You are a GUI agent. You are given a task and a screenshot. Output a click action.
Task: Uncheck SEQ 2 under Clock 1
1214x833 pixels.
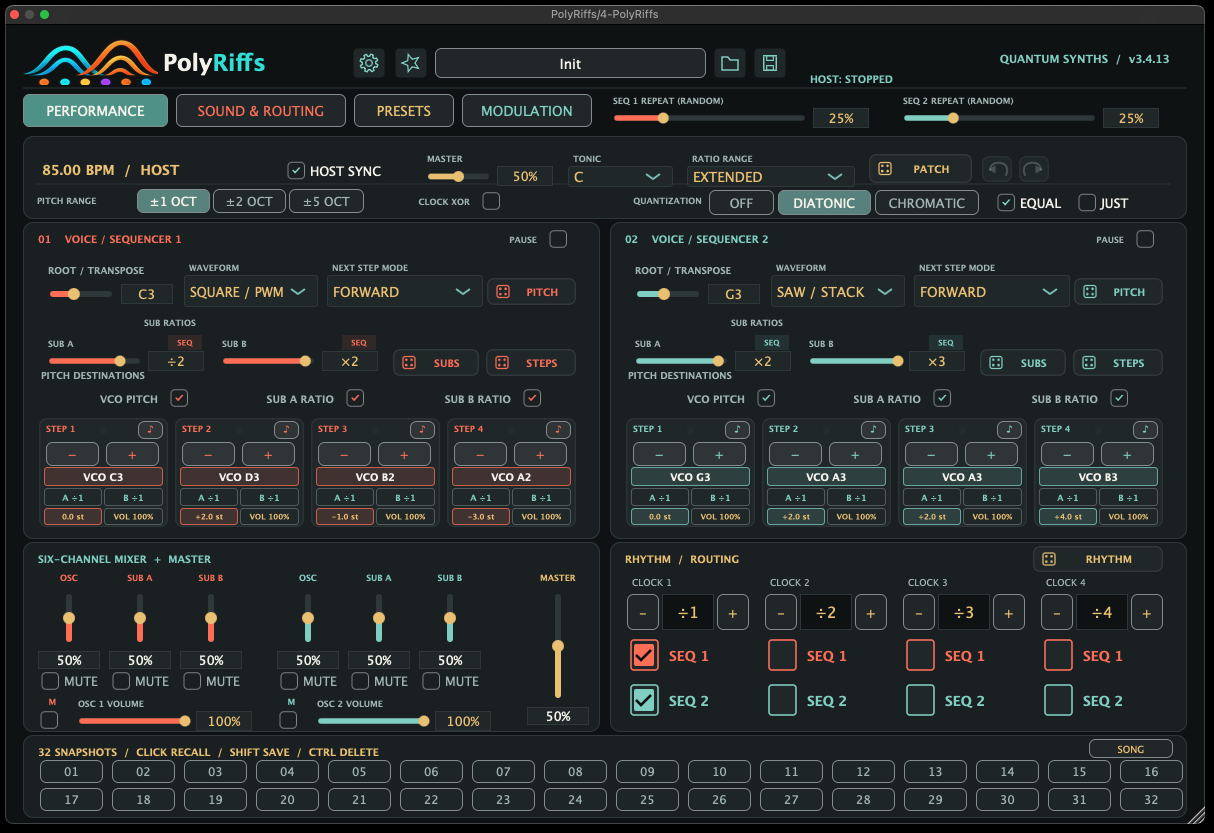644,700
